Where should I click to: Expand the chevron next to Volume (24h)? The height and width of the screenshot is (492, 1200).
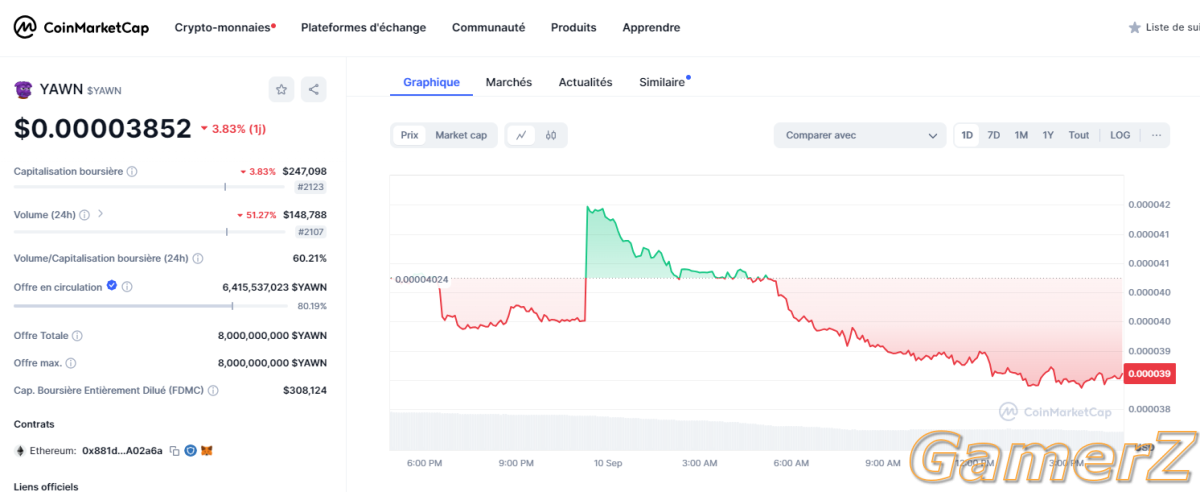click(101, 214)
